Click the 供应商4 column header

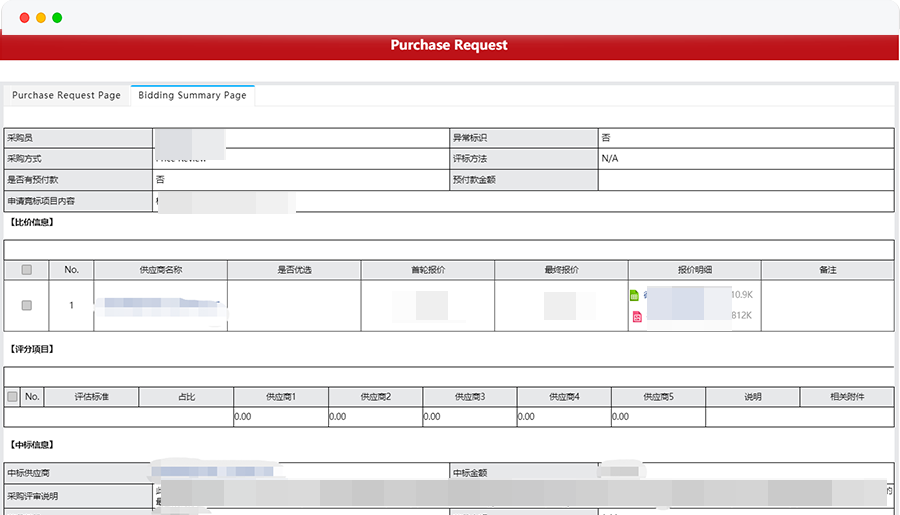[x=564, y=397]
